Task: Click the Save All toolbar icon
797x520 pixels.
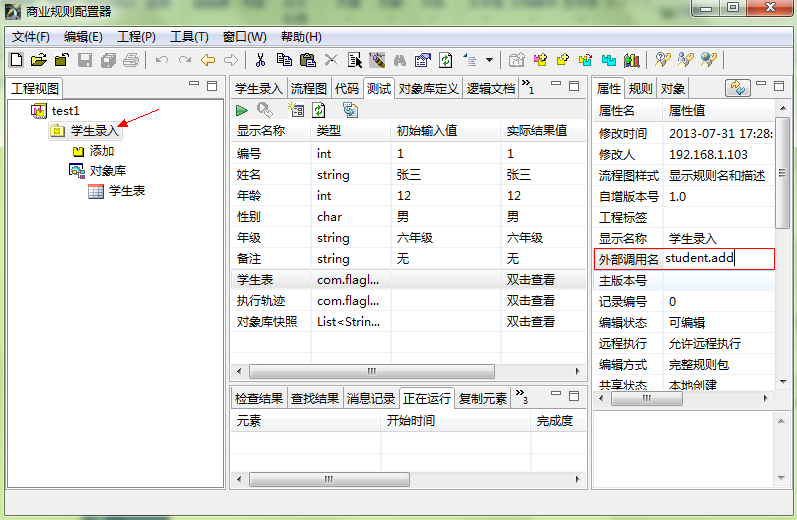Action: [x=108, y=60]
